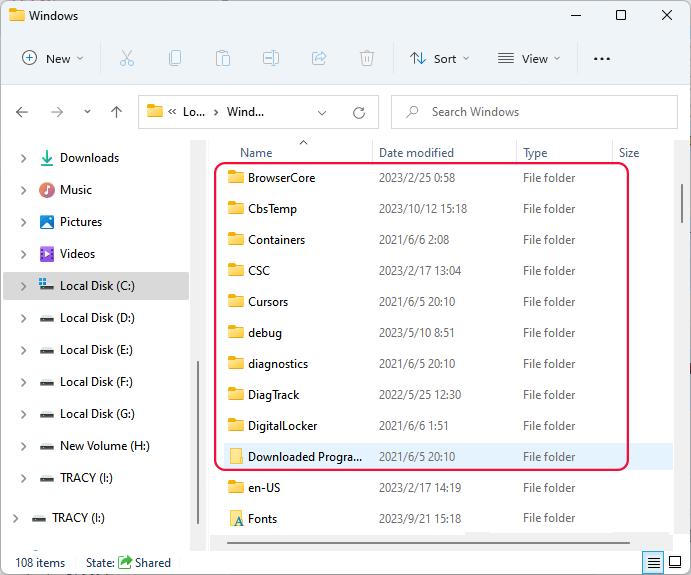
Task: Refresh the current folder view
Action: tap(359, 113)
